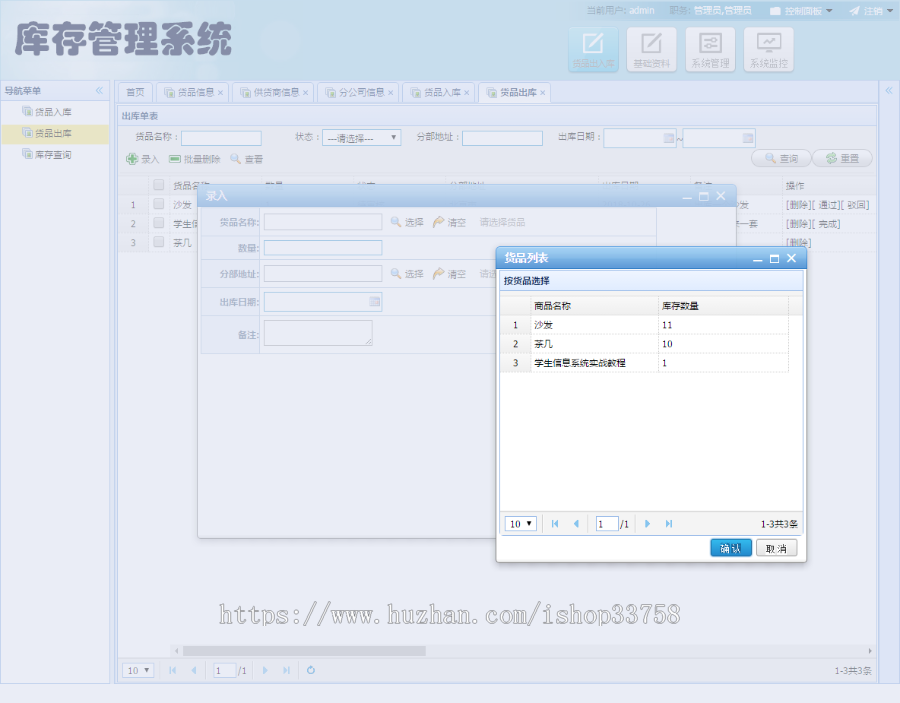The height and width of the screenshot is (703, 900).
Task: Open the 系统管理 module icon
Action: tap(709, 48)
